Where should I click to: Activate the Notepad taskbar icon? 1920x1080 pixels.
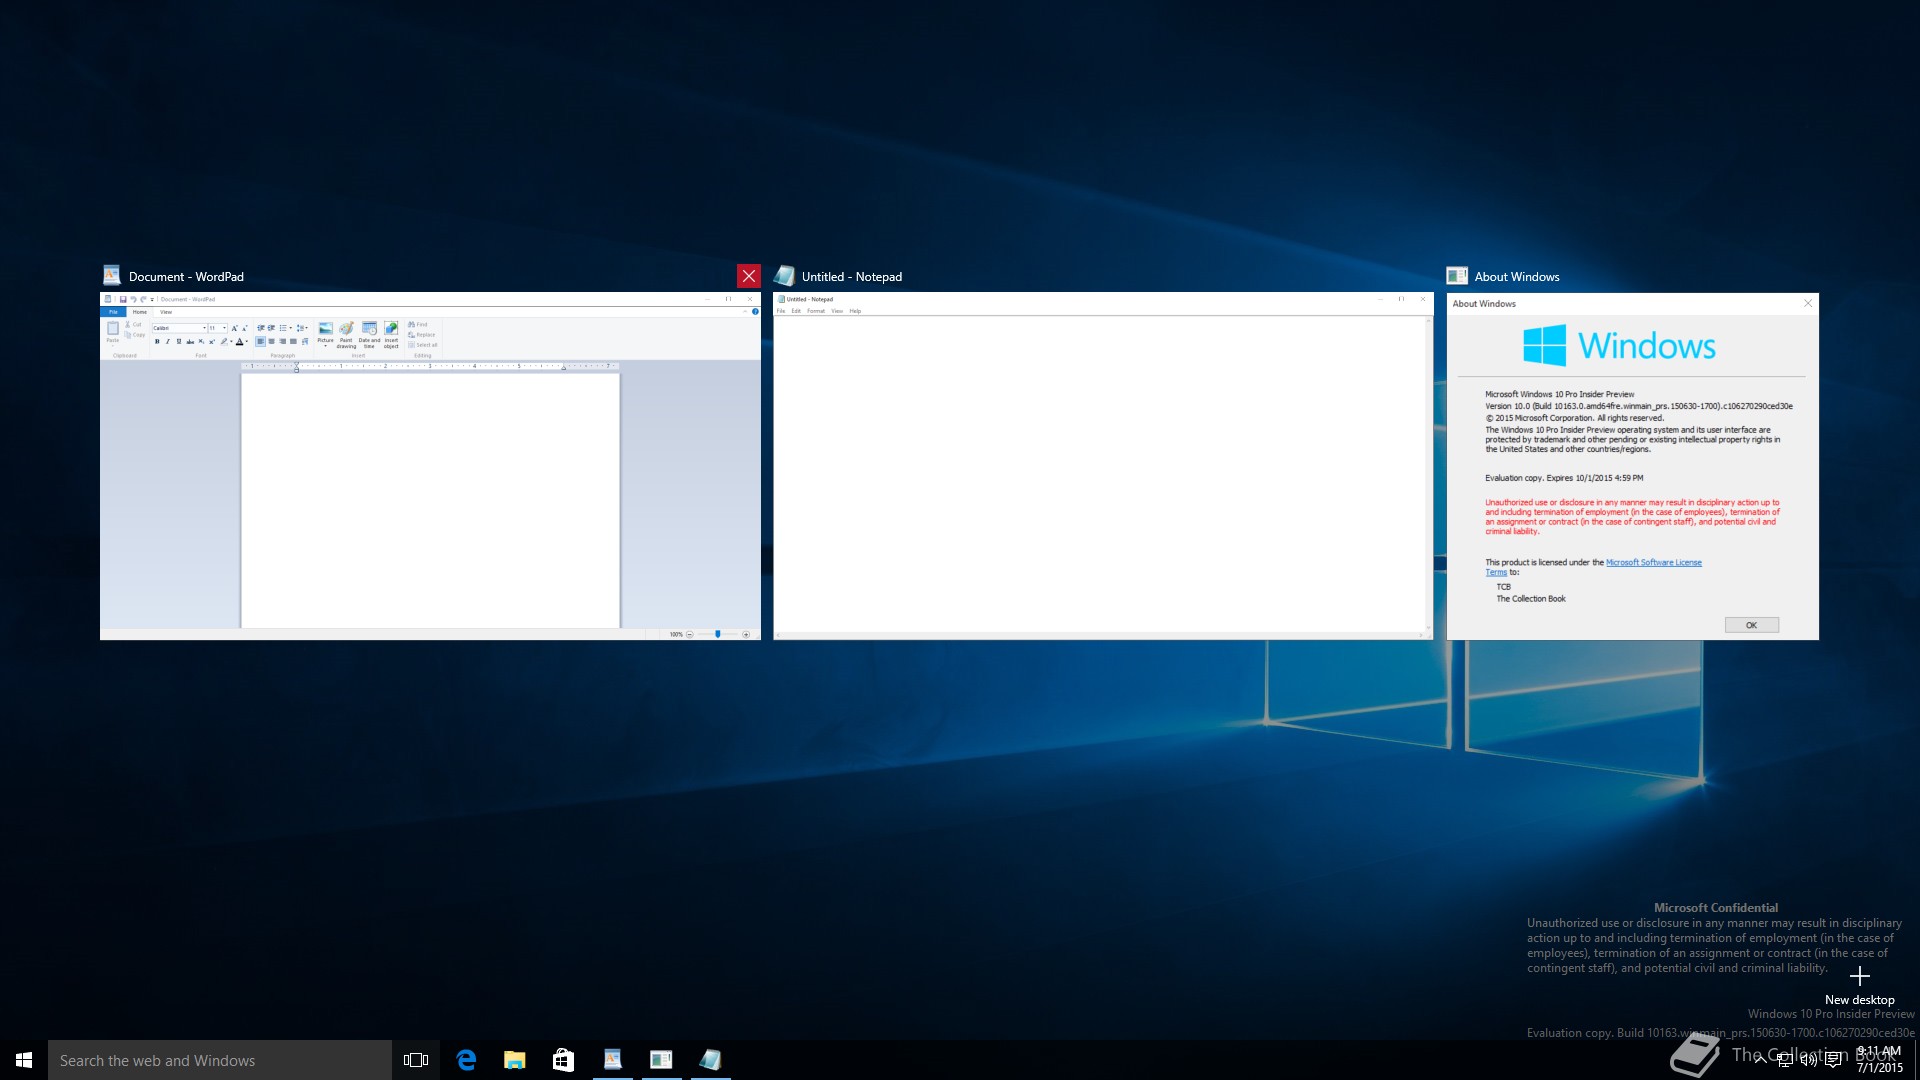[710, 1060]
